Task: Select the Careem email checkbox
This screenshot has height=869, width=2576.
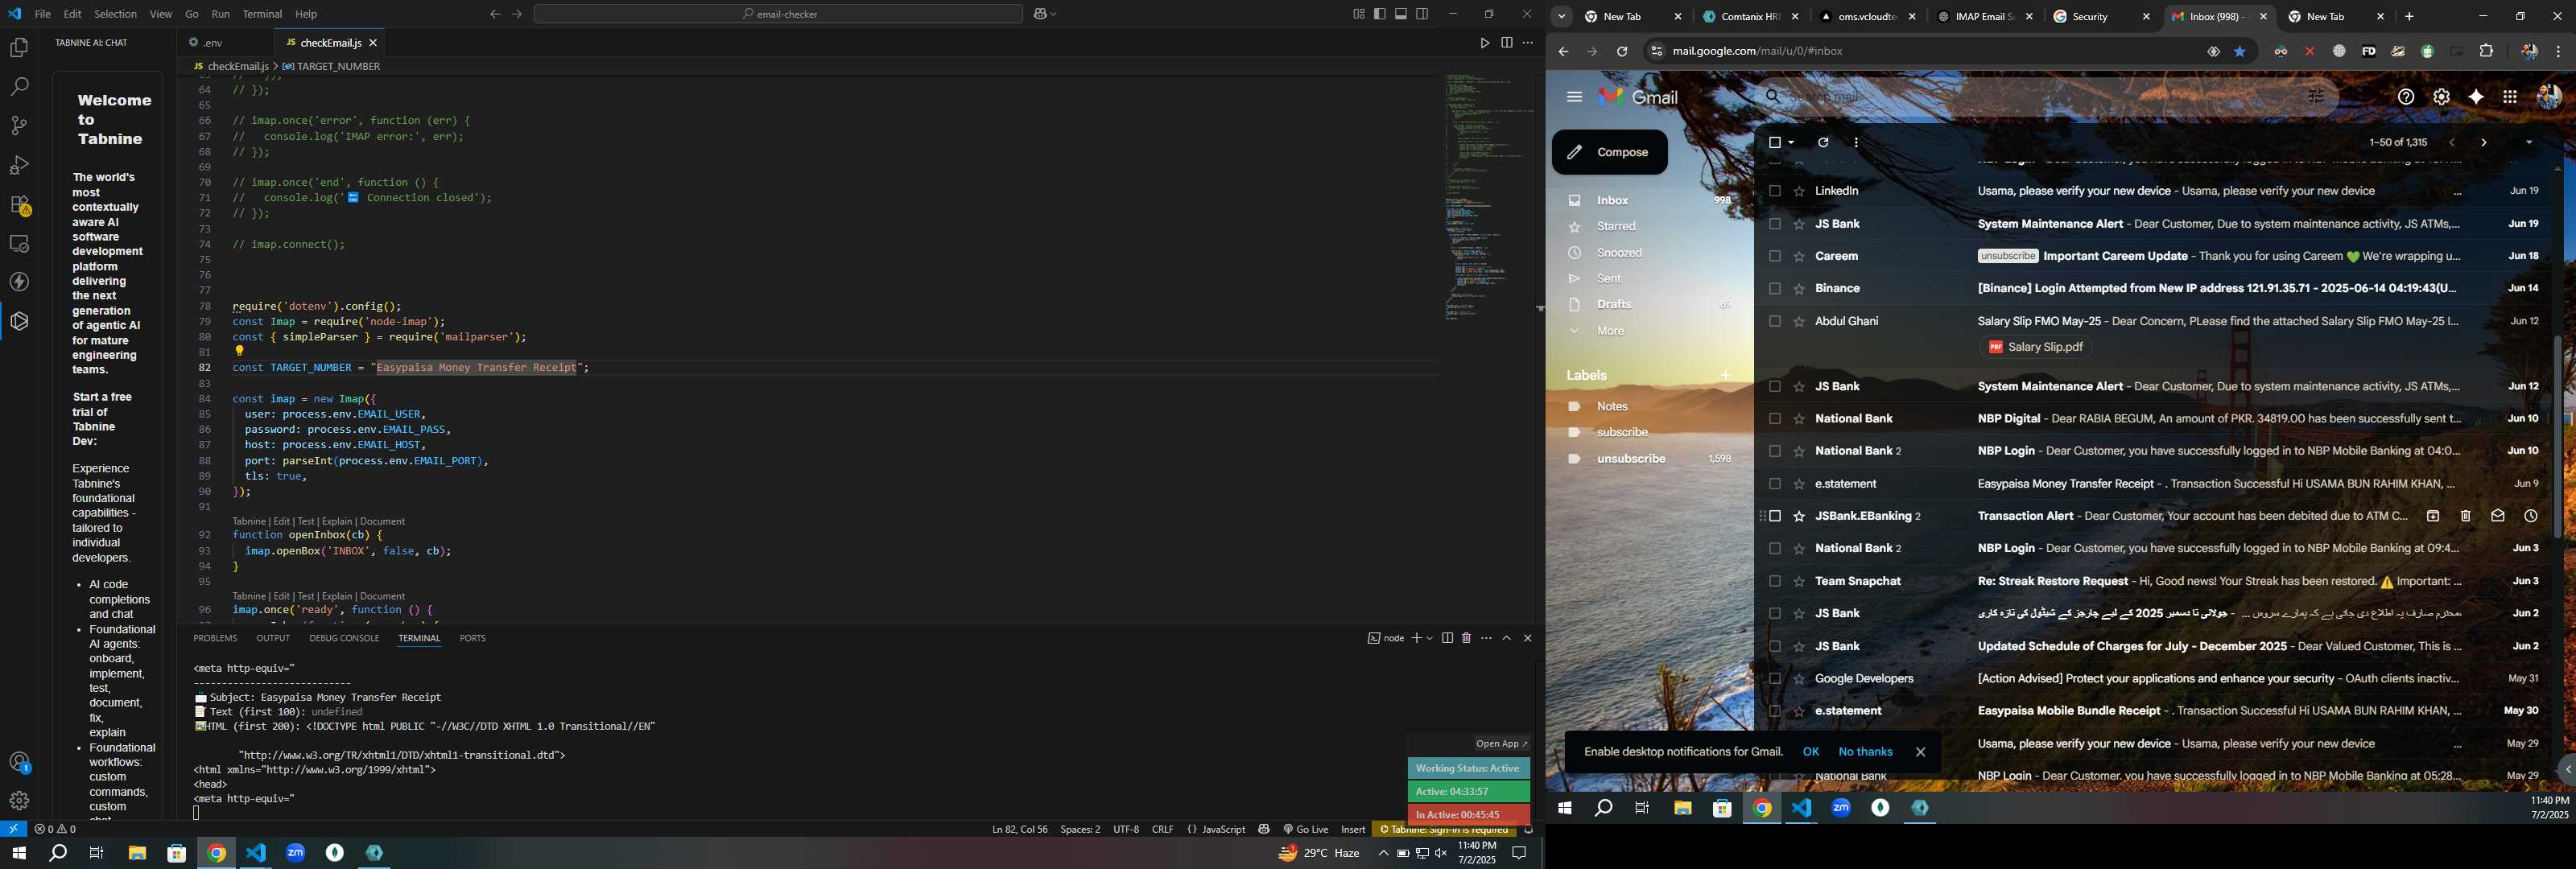Action: pyautogui.click(x=1775, y=257)
